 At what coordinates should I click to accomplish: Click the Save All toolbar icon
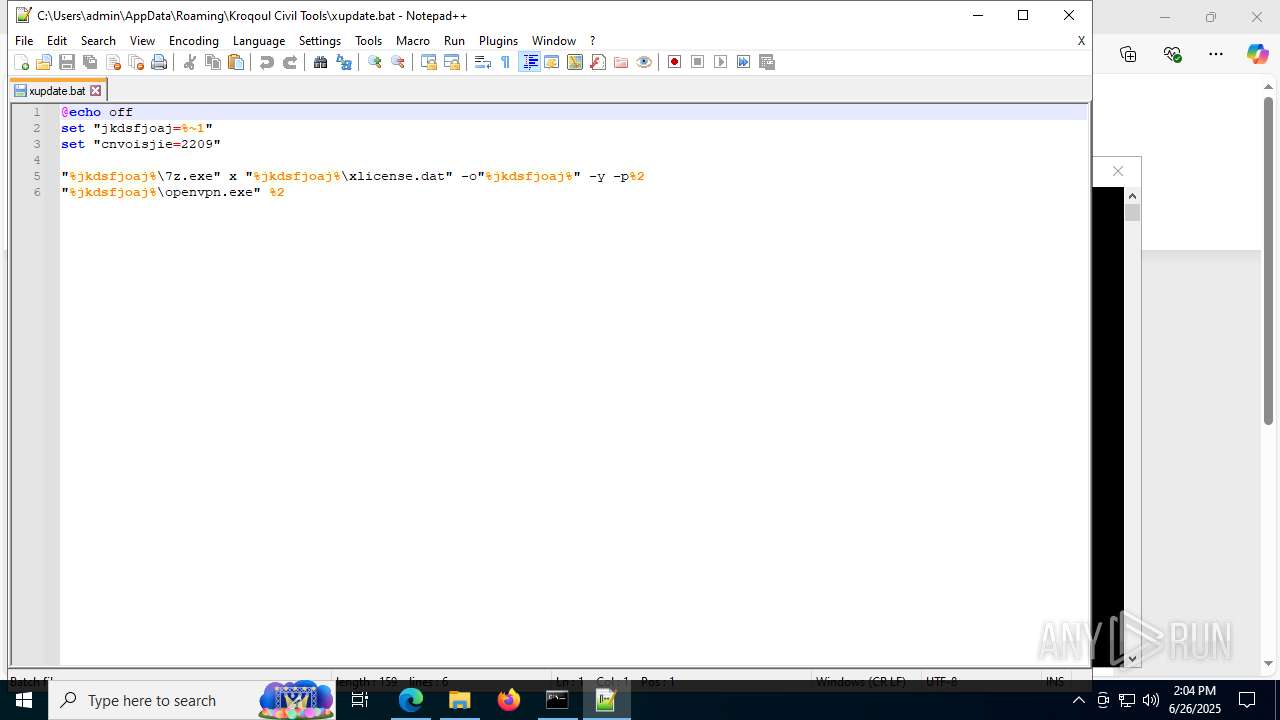tap(90, 62)
